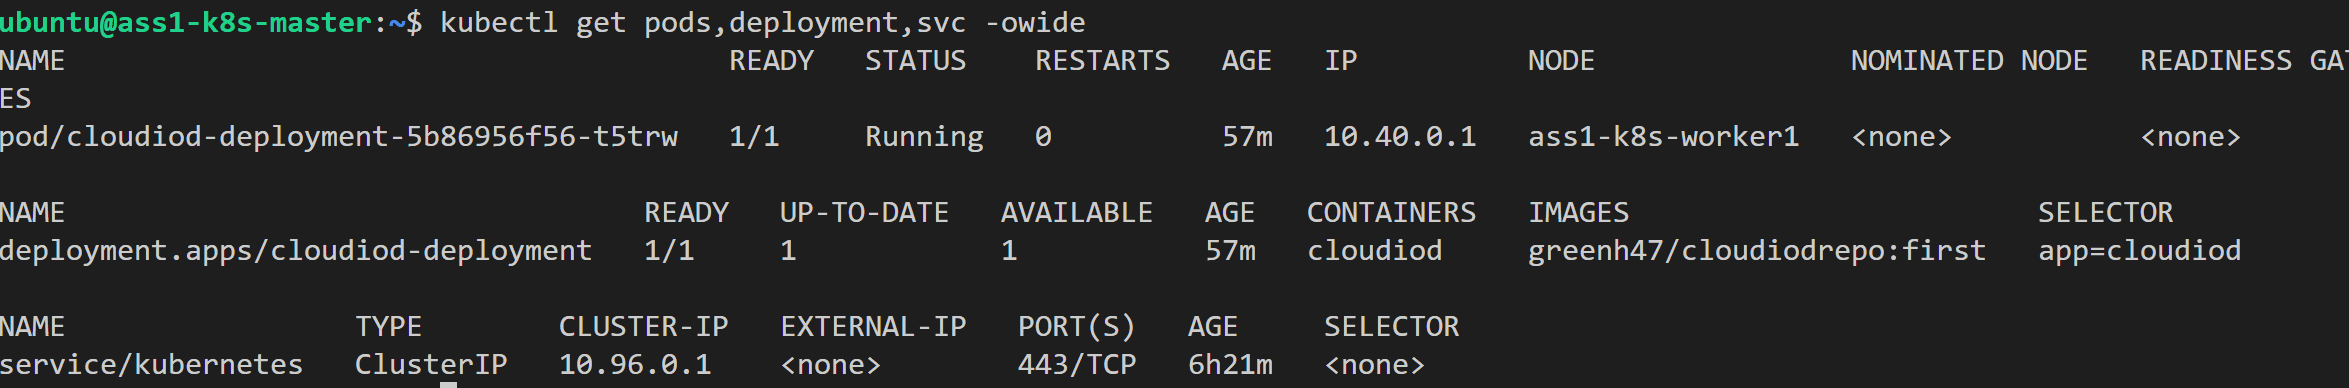Click container name cloudiod

coord(1374,251)
